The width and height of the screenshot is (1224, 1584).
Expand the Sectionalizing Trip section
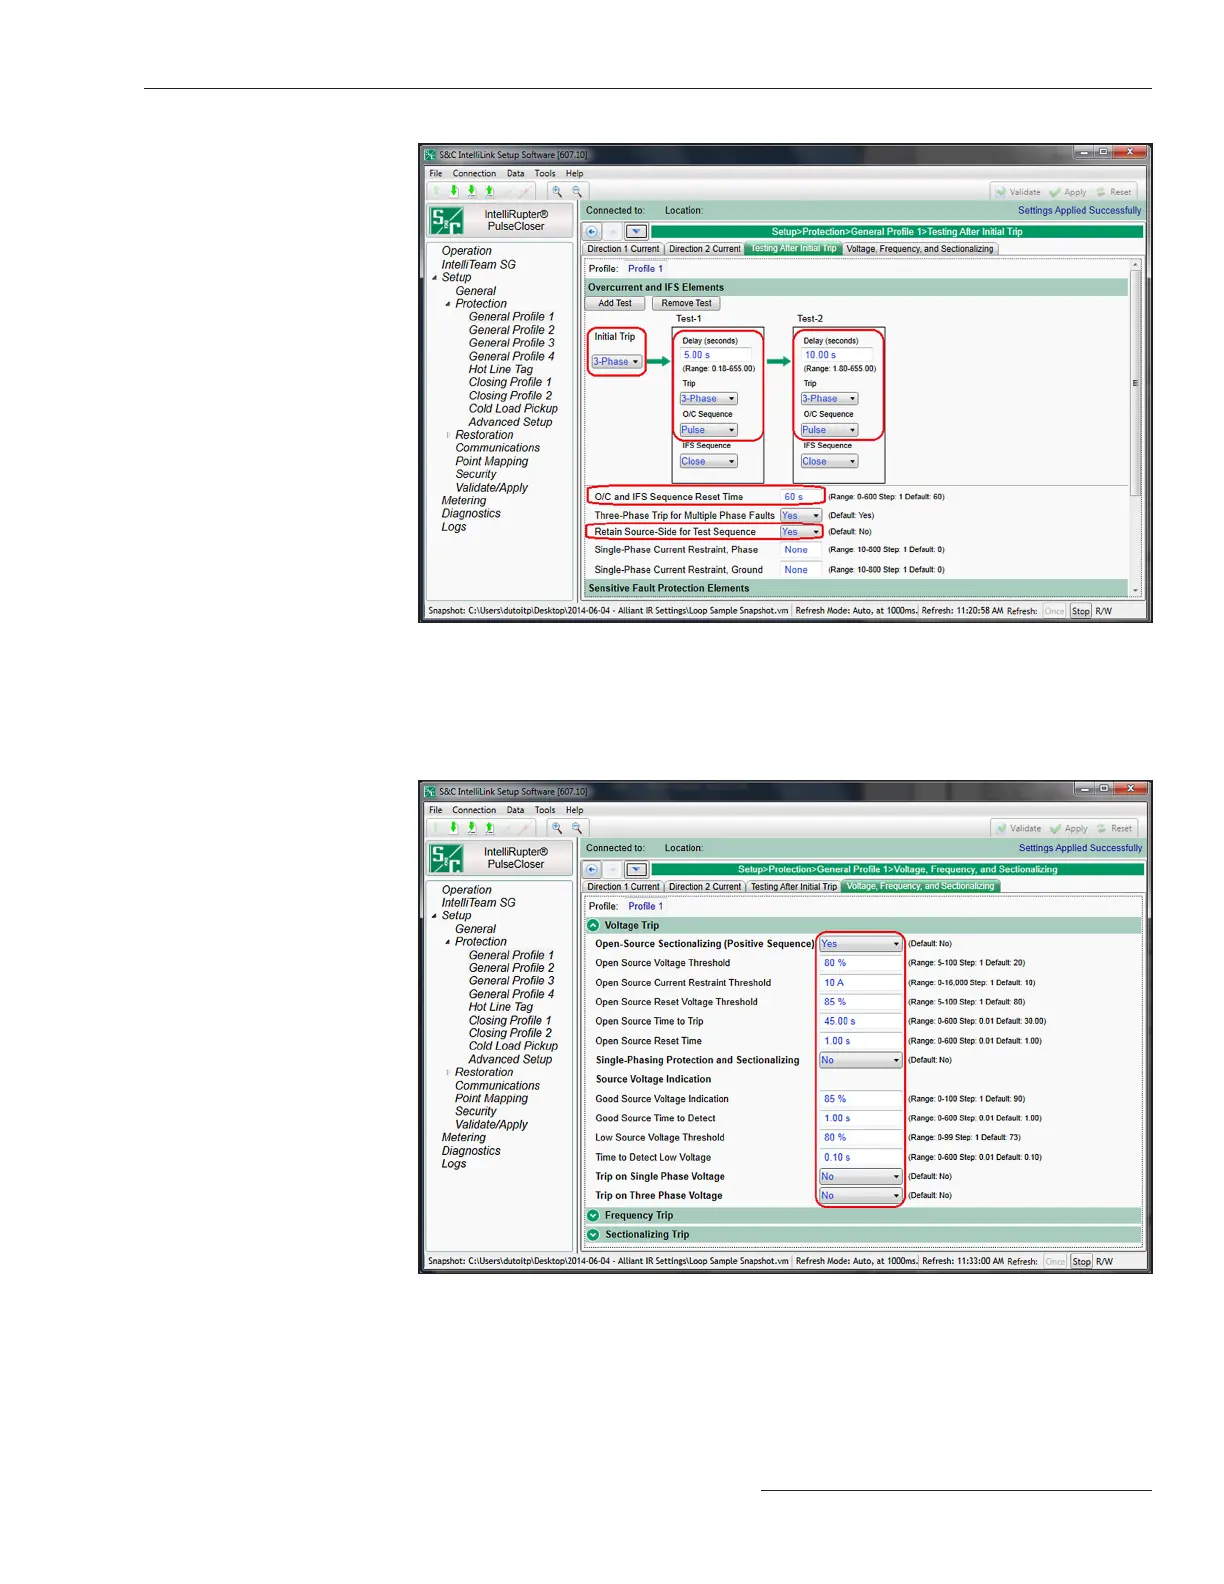click(x=593, y=1234)
